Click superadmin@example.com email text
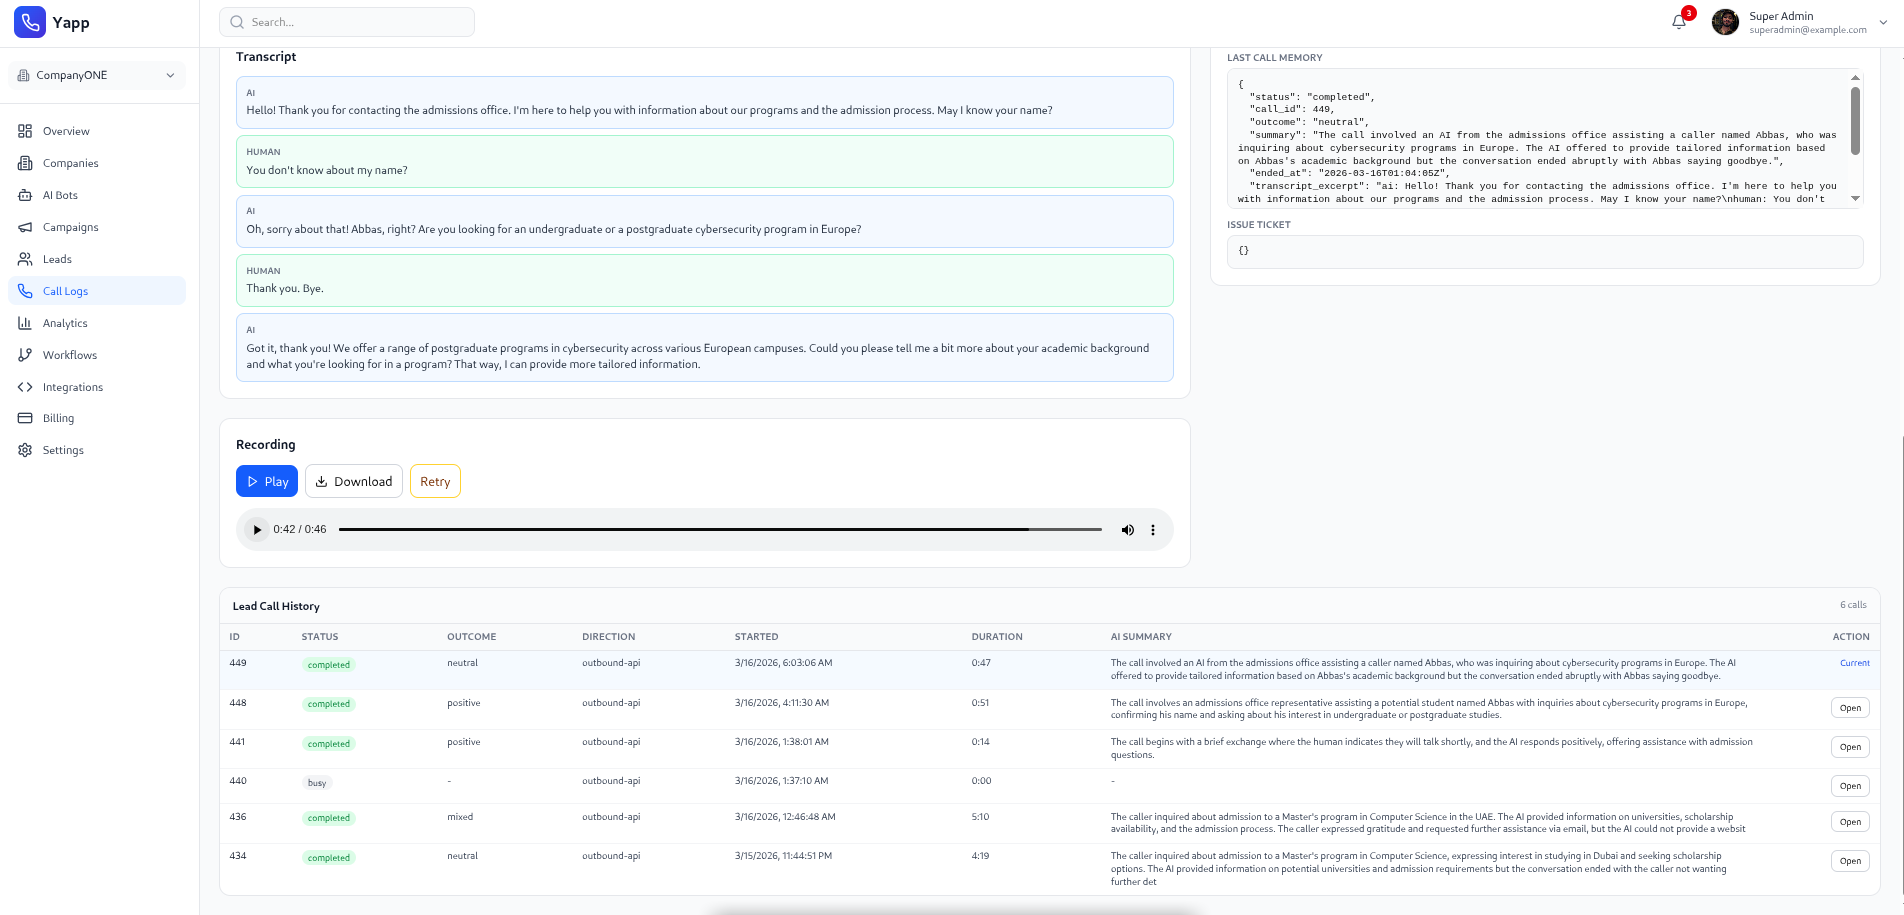The height and width of the screenshot is (915, 1904). tap(1808, 30)
